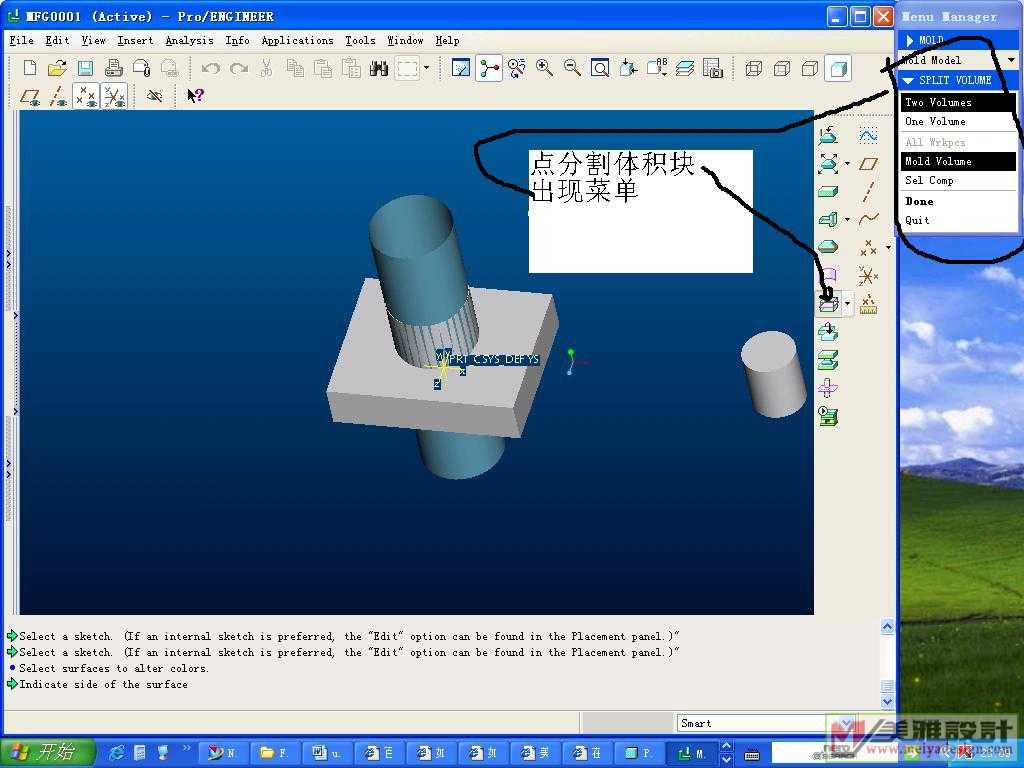Viewport: 1024px width, 768px height.
Task: Click the datum curve tool icon
Action: [x=868, y=219]
